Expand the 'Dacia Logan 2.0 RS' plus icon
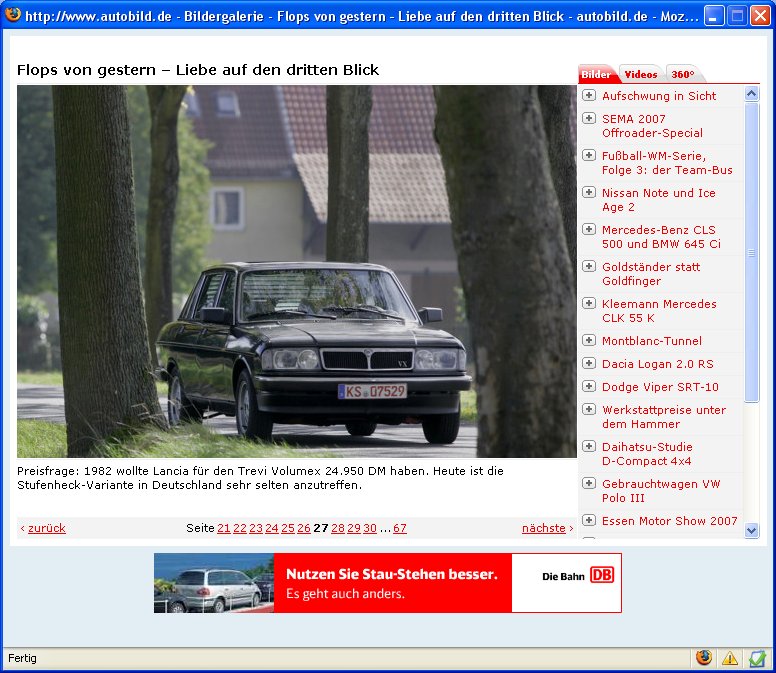This screenshot has height=673, width=776. [x=588, y=363]
